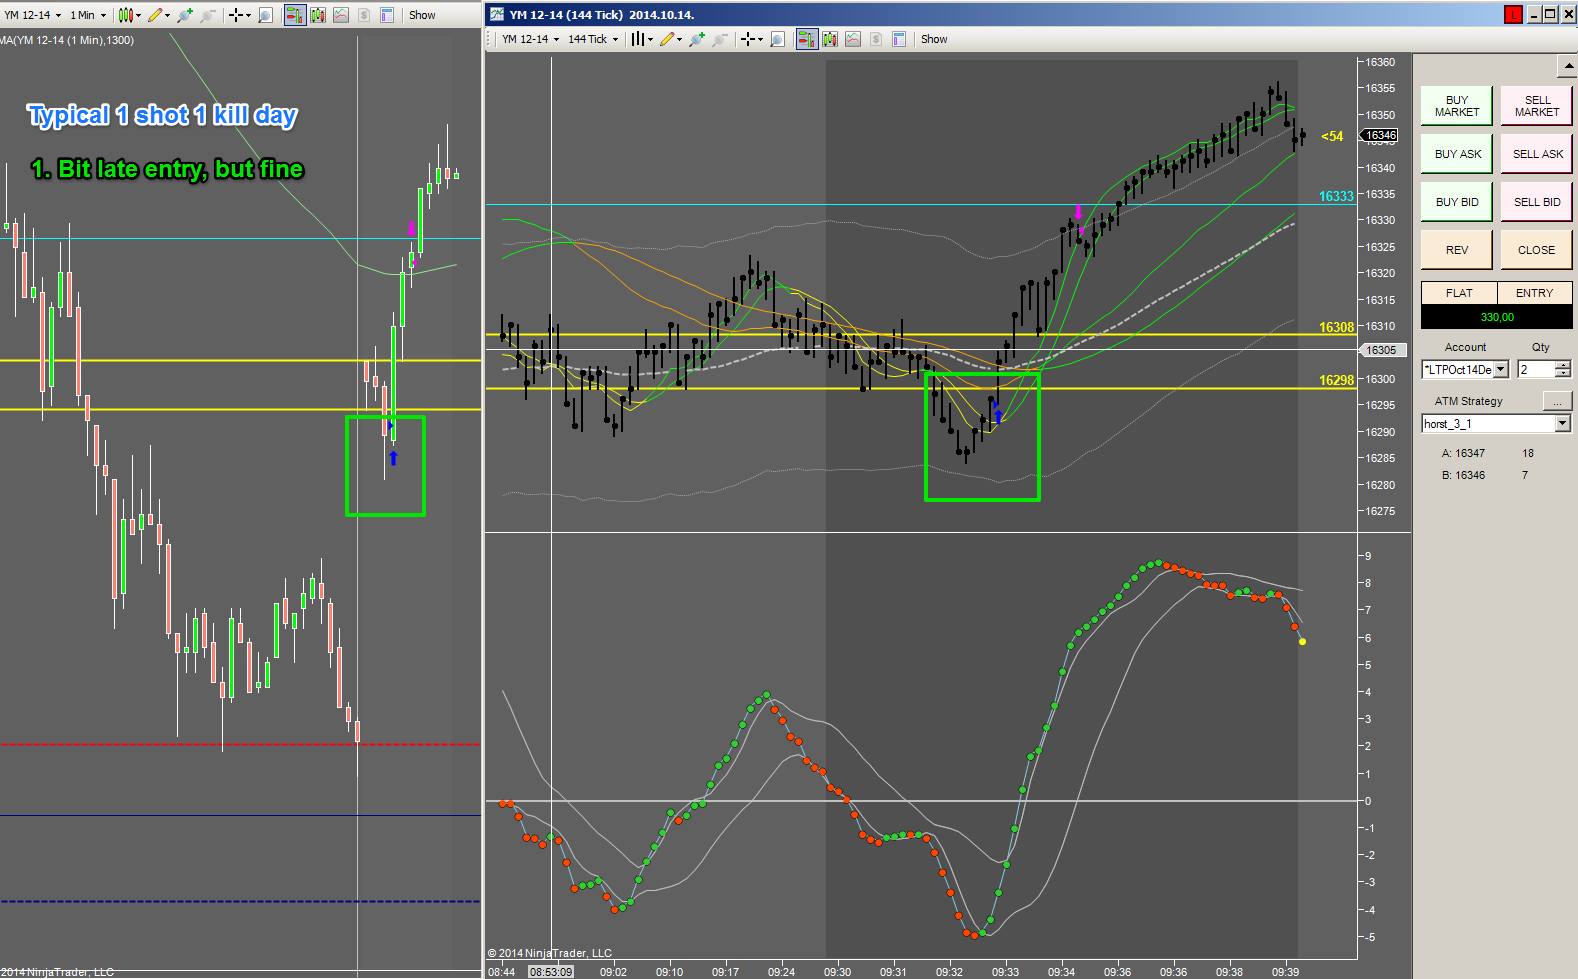The image size is (1578, 979).
Task: Click the 16308 yellow line price label
Action: point(1336,327)
